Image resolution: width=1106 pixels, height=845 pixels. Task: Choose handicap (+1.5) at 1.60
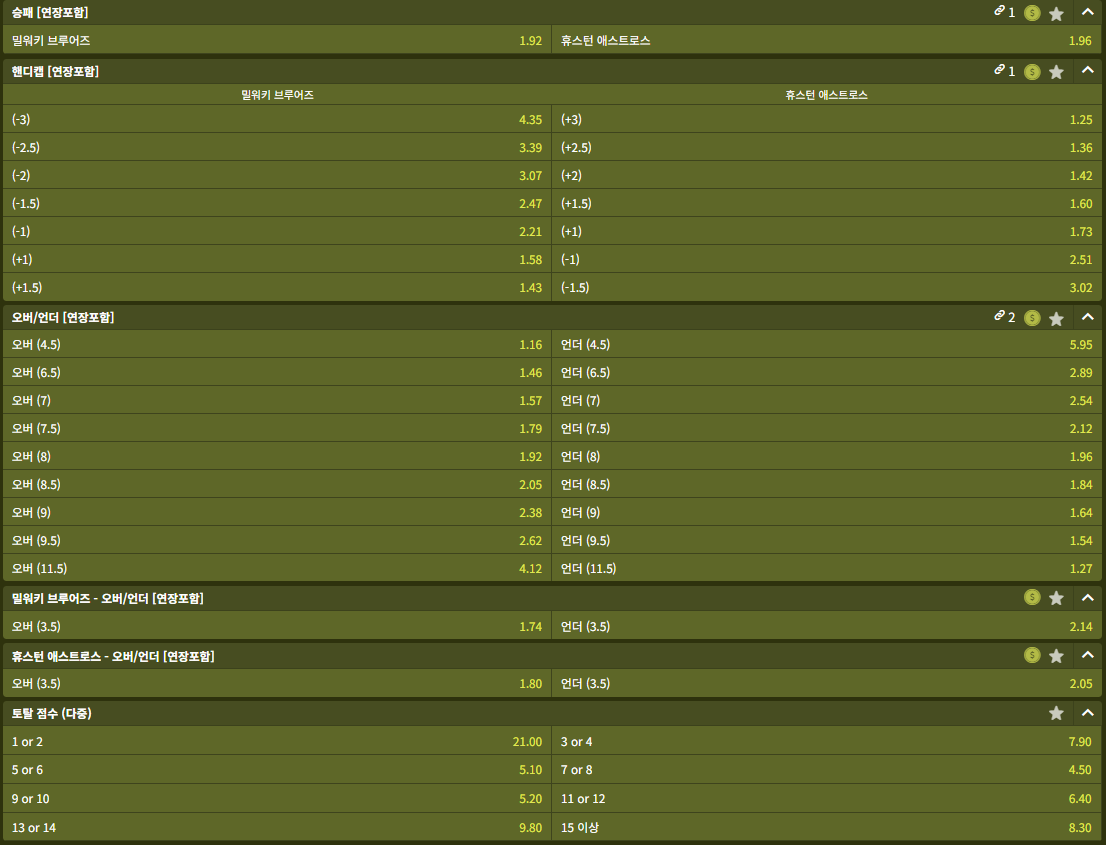(827, 203)
